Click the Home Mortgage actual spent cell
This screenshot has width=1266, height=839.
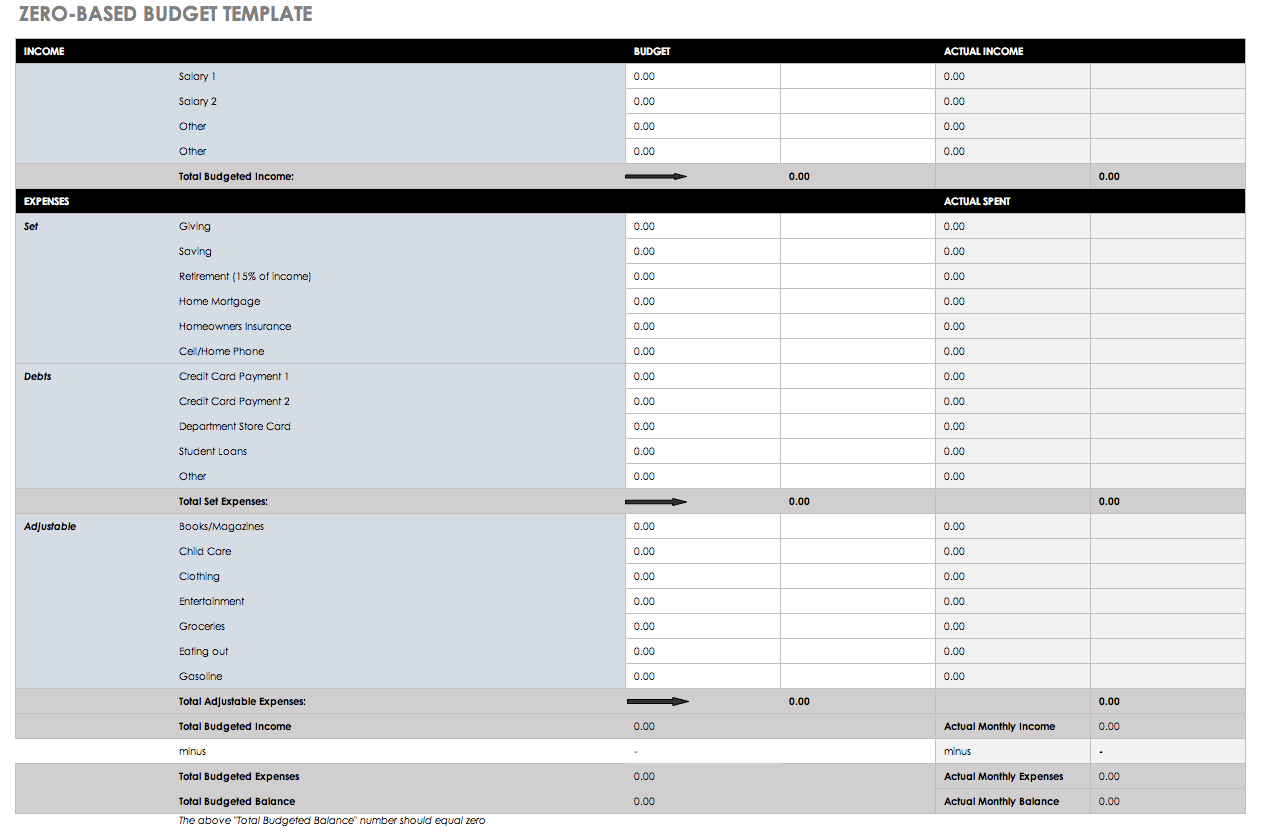1012,301
